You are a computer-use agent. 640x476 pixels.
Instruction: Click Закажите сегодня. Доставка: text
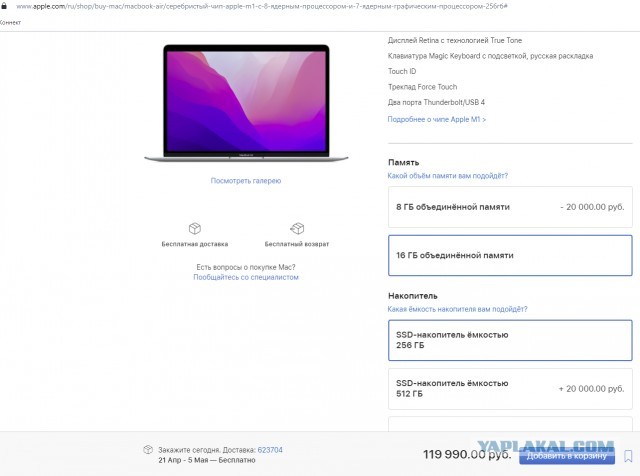click(207, 450)
